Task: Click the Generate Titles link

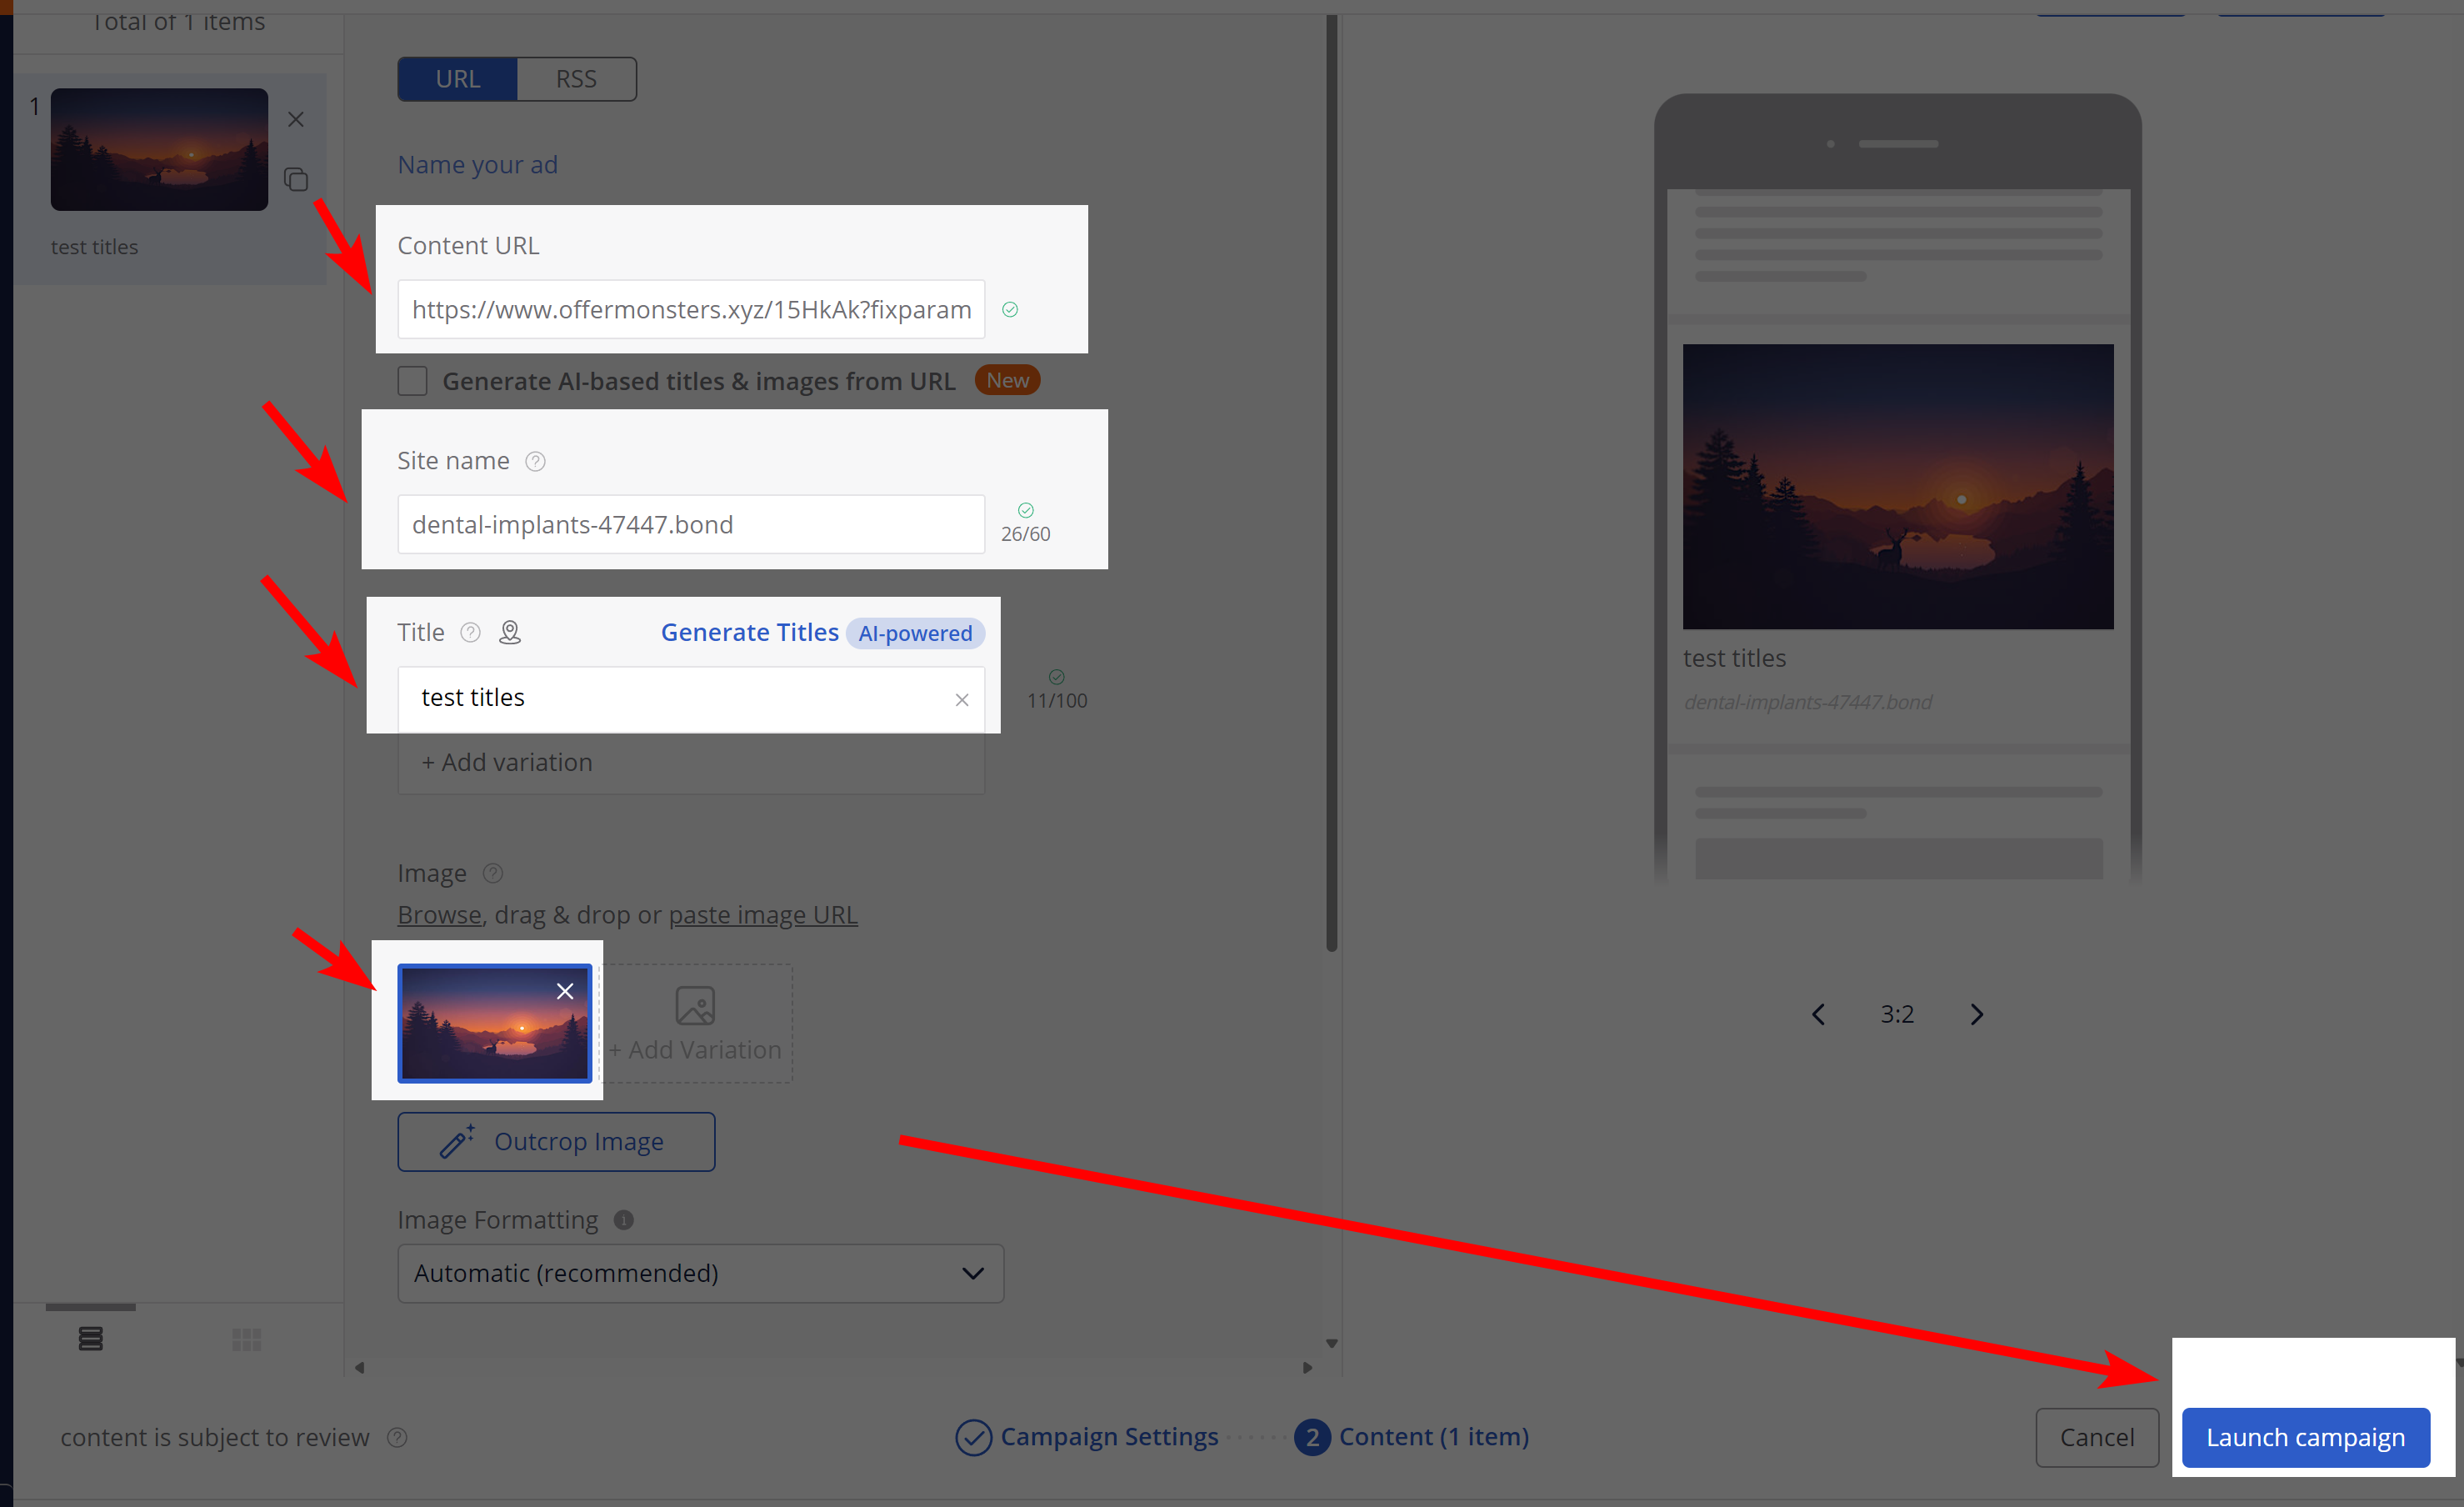Action: coord(750,633)
